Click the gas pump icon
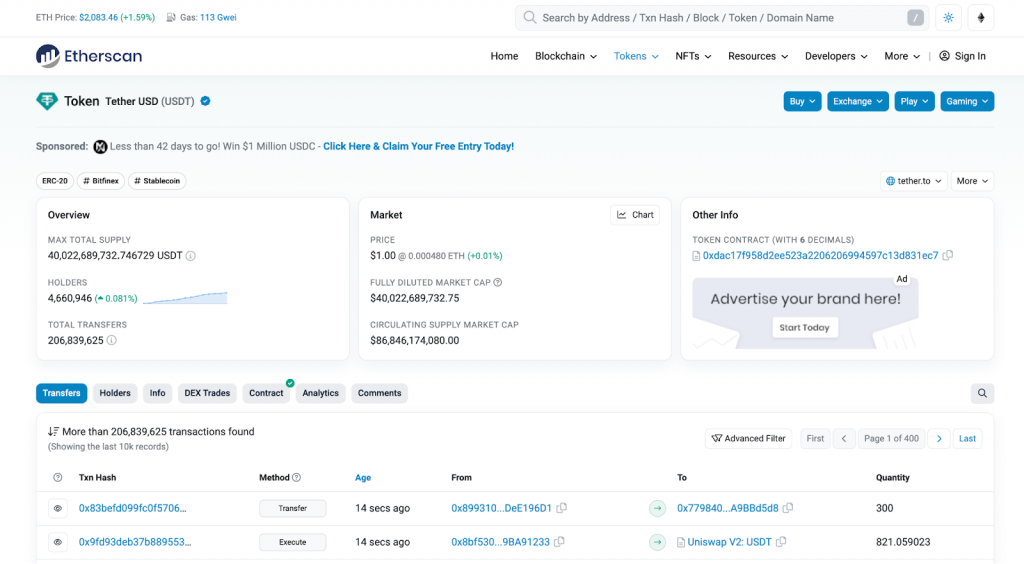Screen dimensions: 1024x564 [171, 18]
